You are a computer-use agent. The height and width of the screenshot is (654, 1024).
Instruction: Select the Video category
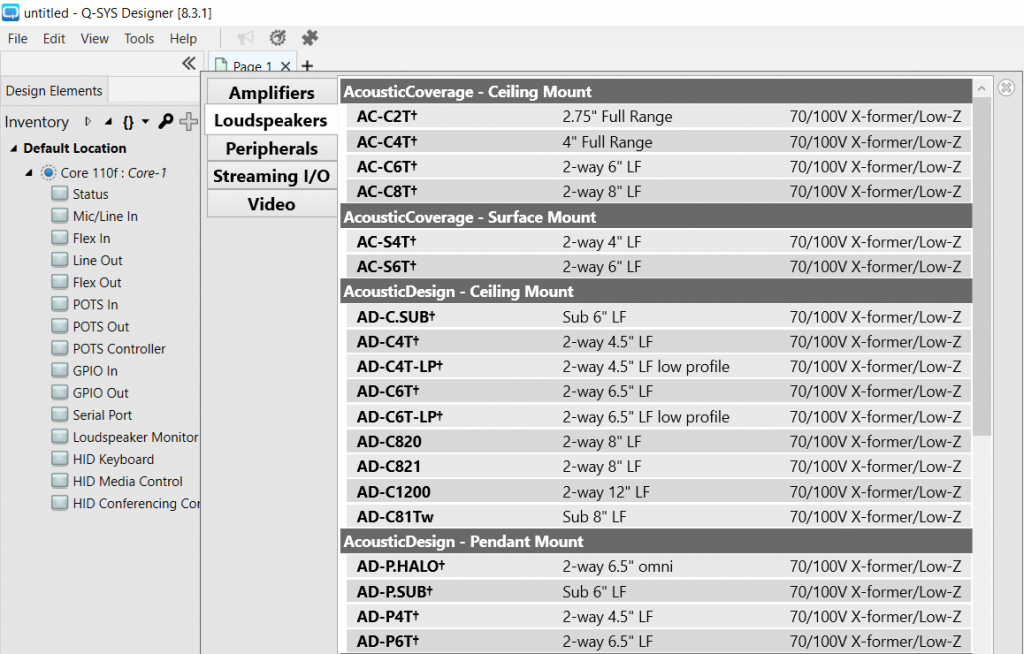(x=272, y=204)
